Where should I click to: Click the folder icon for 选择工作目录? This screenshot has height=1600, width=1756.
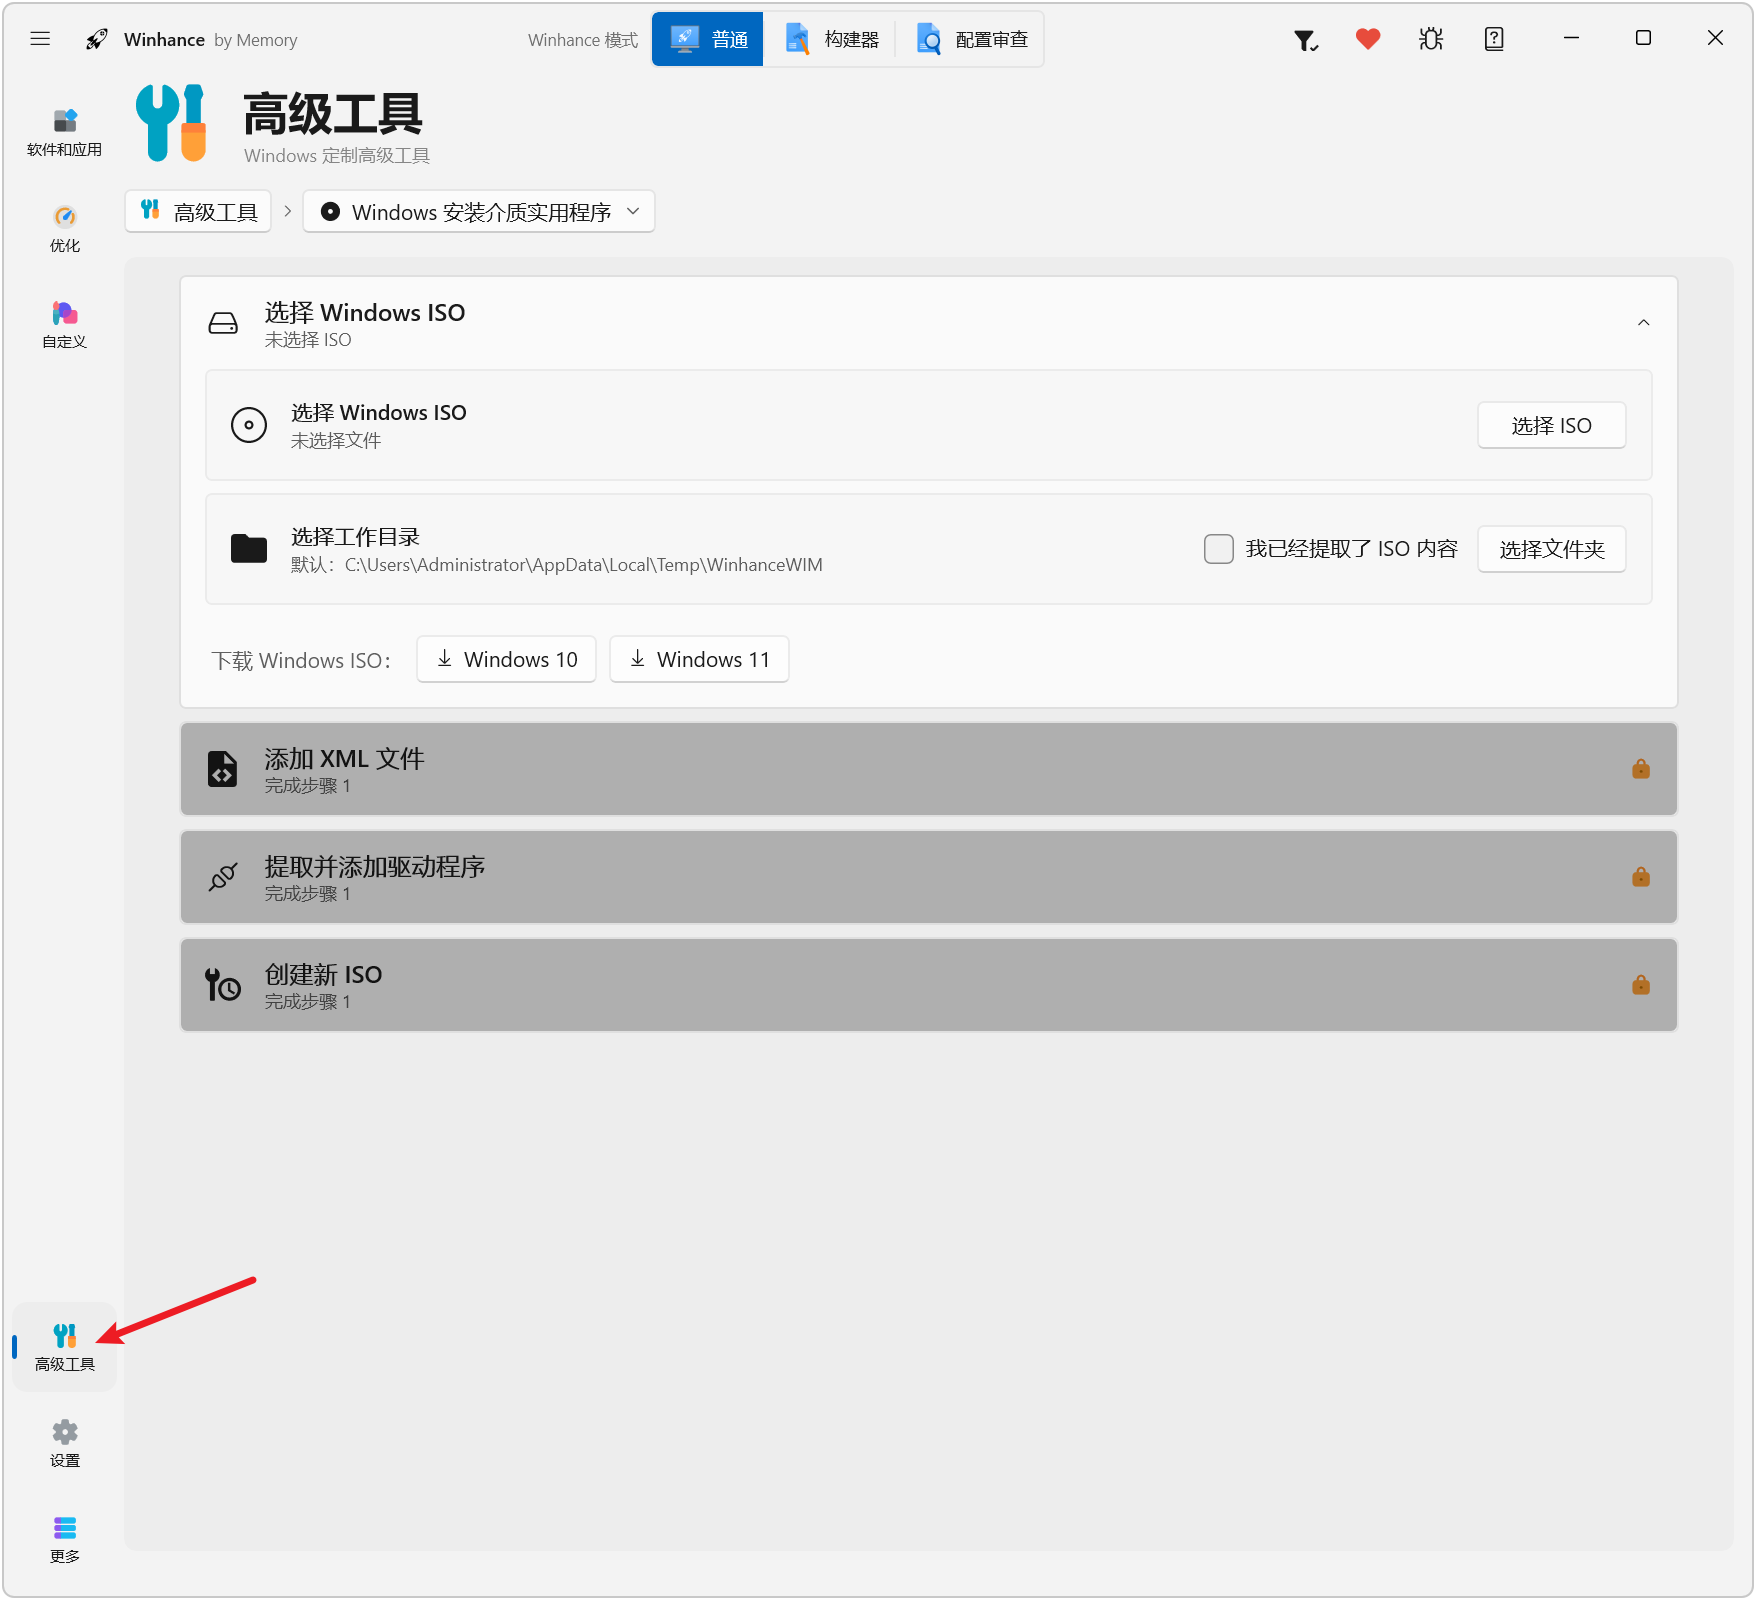(x=249, y=549)
